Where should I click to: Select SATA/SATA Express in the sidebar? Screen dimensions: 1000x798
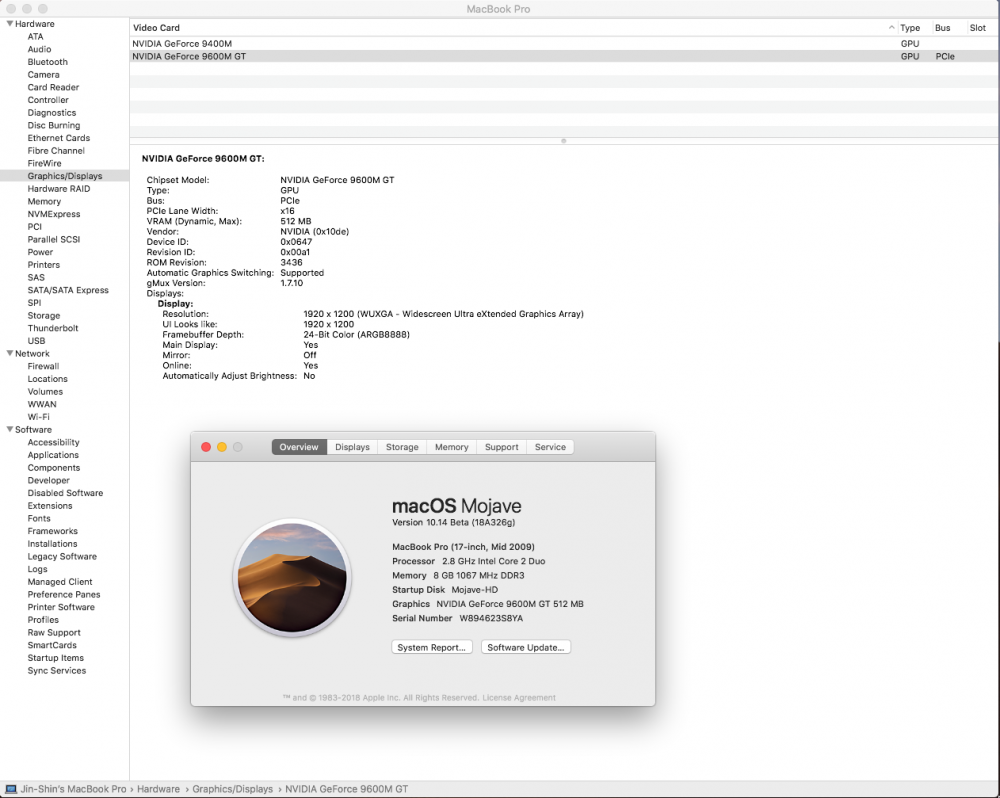pos(68,290)
